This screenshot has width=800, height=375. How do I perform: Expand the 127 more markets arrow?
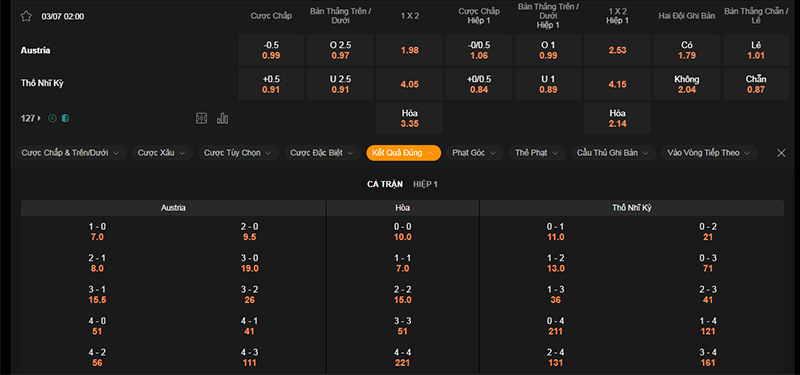point(39,118)
